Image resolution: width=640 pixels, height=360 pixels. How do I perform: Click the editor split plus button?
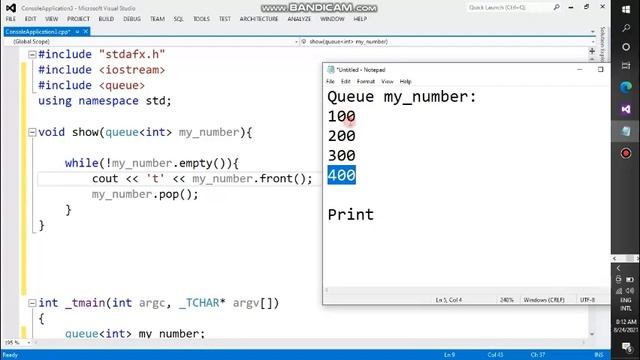click(x=592, y=51)
